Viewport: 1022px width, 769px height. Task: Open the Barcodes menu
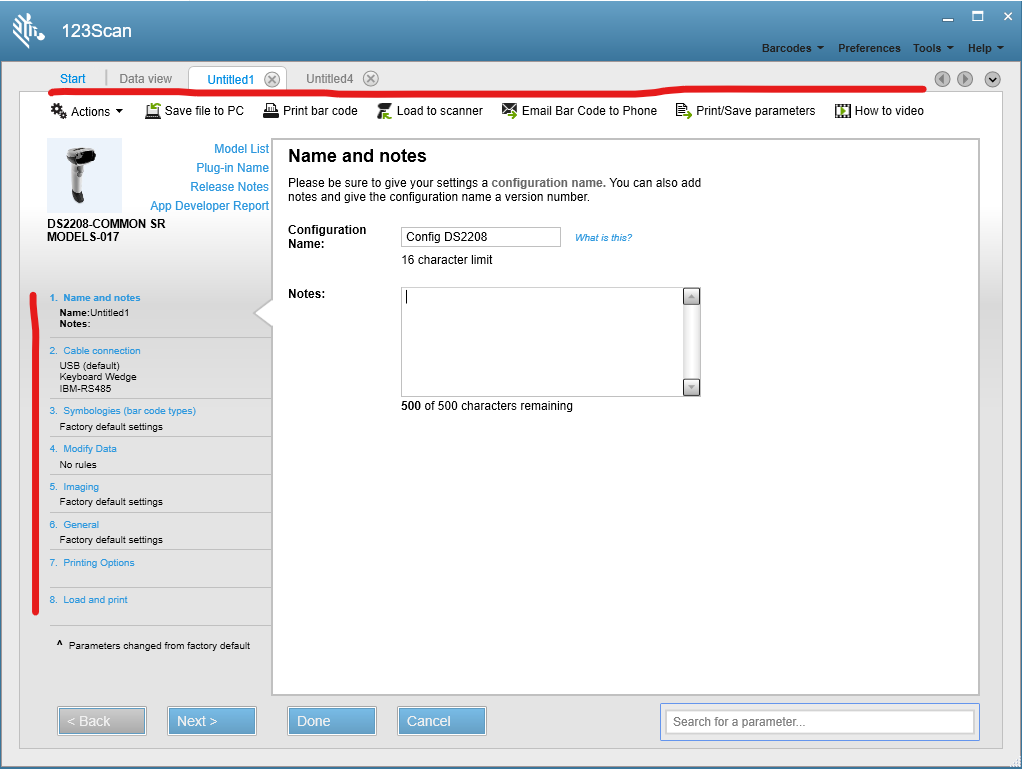[793, 48]
